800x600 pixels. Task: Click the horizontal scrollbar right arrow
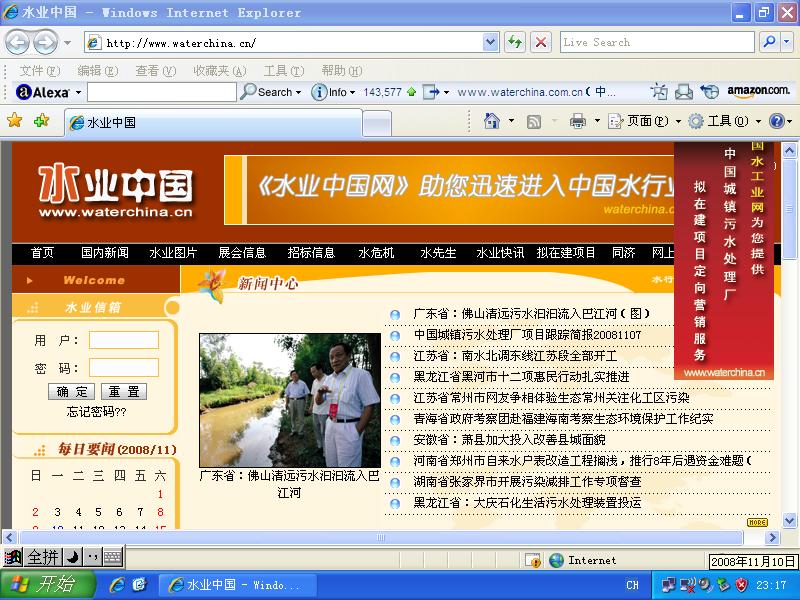(772, 537)
